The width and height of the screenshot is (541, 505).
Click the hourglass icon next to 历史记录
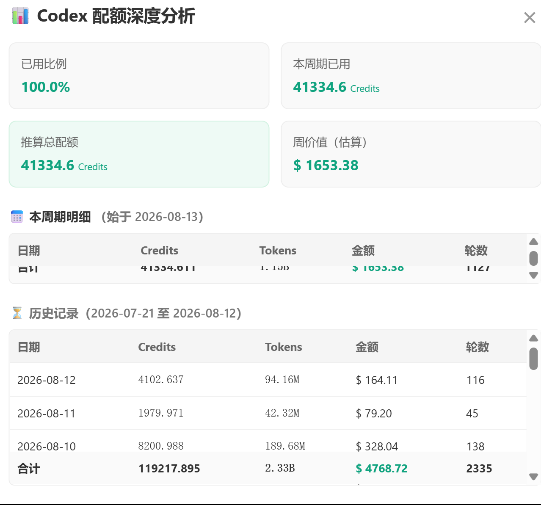click(17, 313)
